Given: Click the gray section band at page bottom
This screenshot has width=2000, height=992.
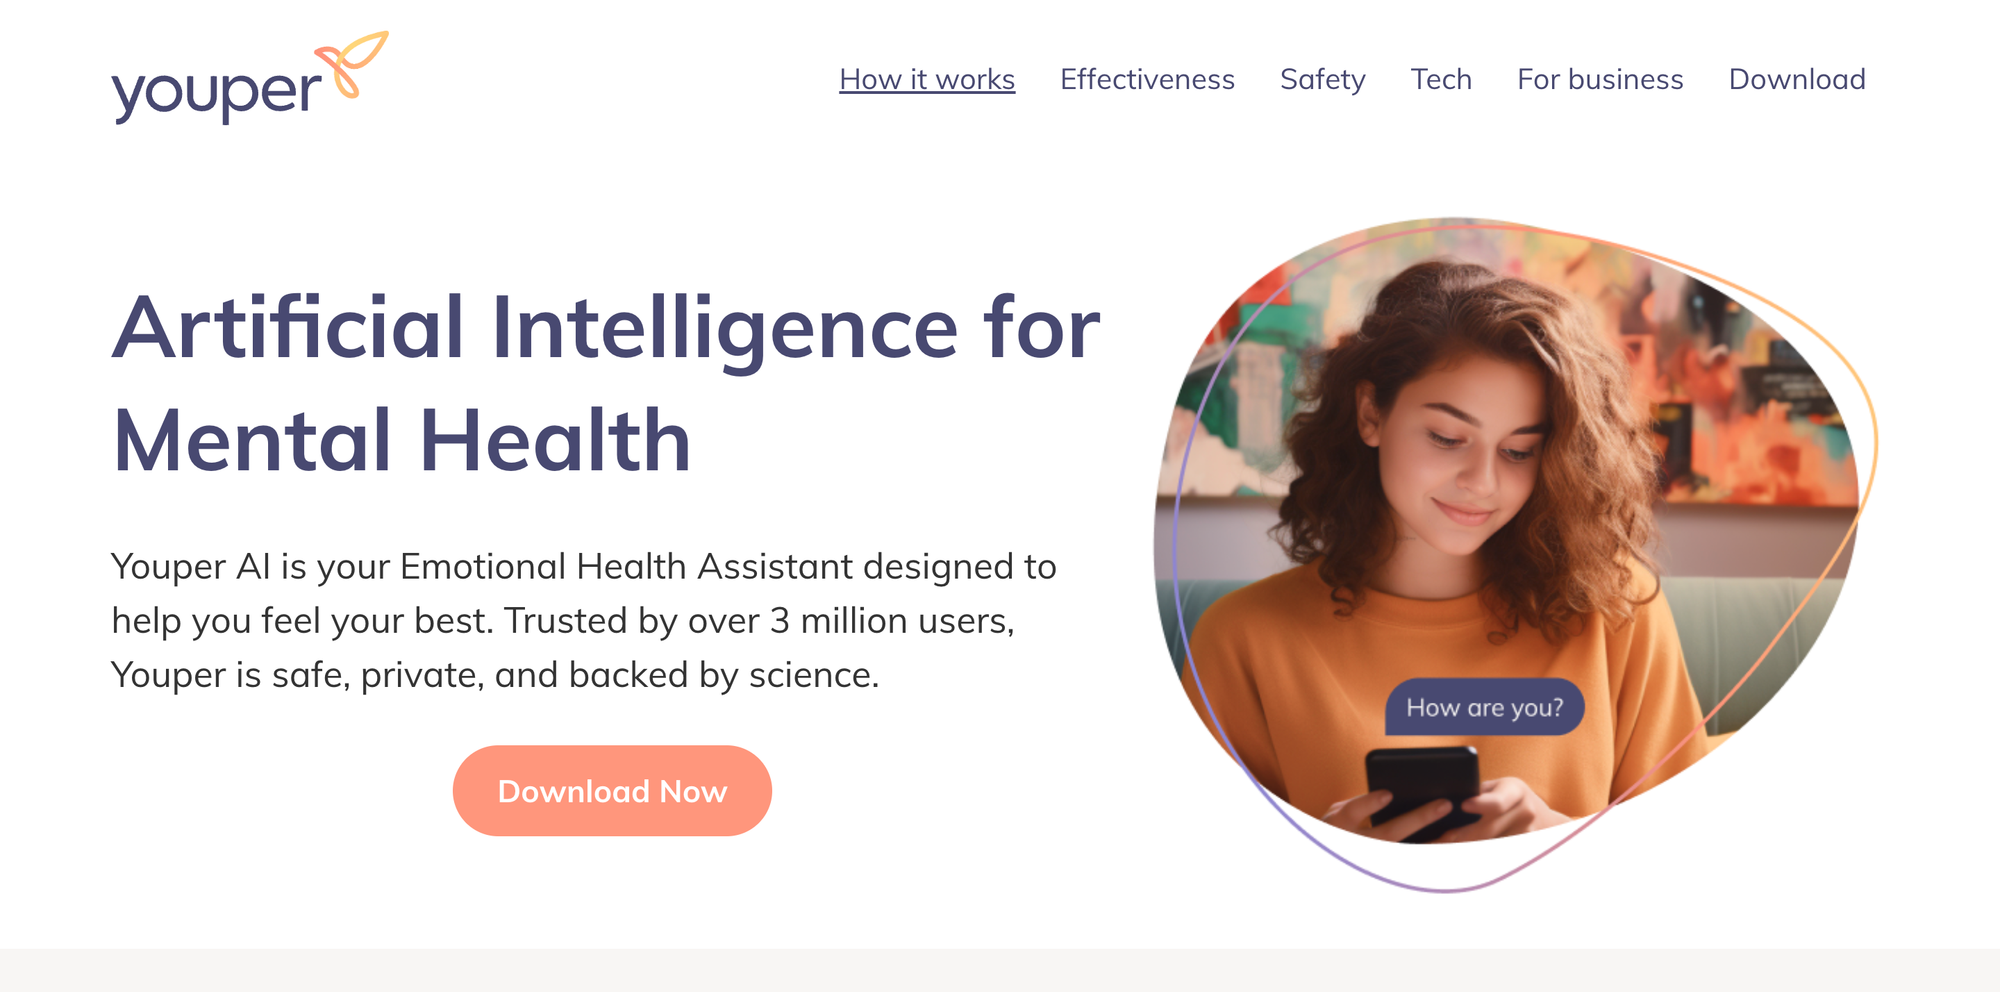Looking at the screenshot, I should (x=1000, y=970).
